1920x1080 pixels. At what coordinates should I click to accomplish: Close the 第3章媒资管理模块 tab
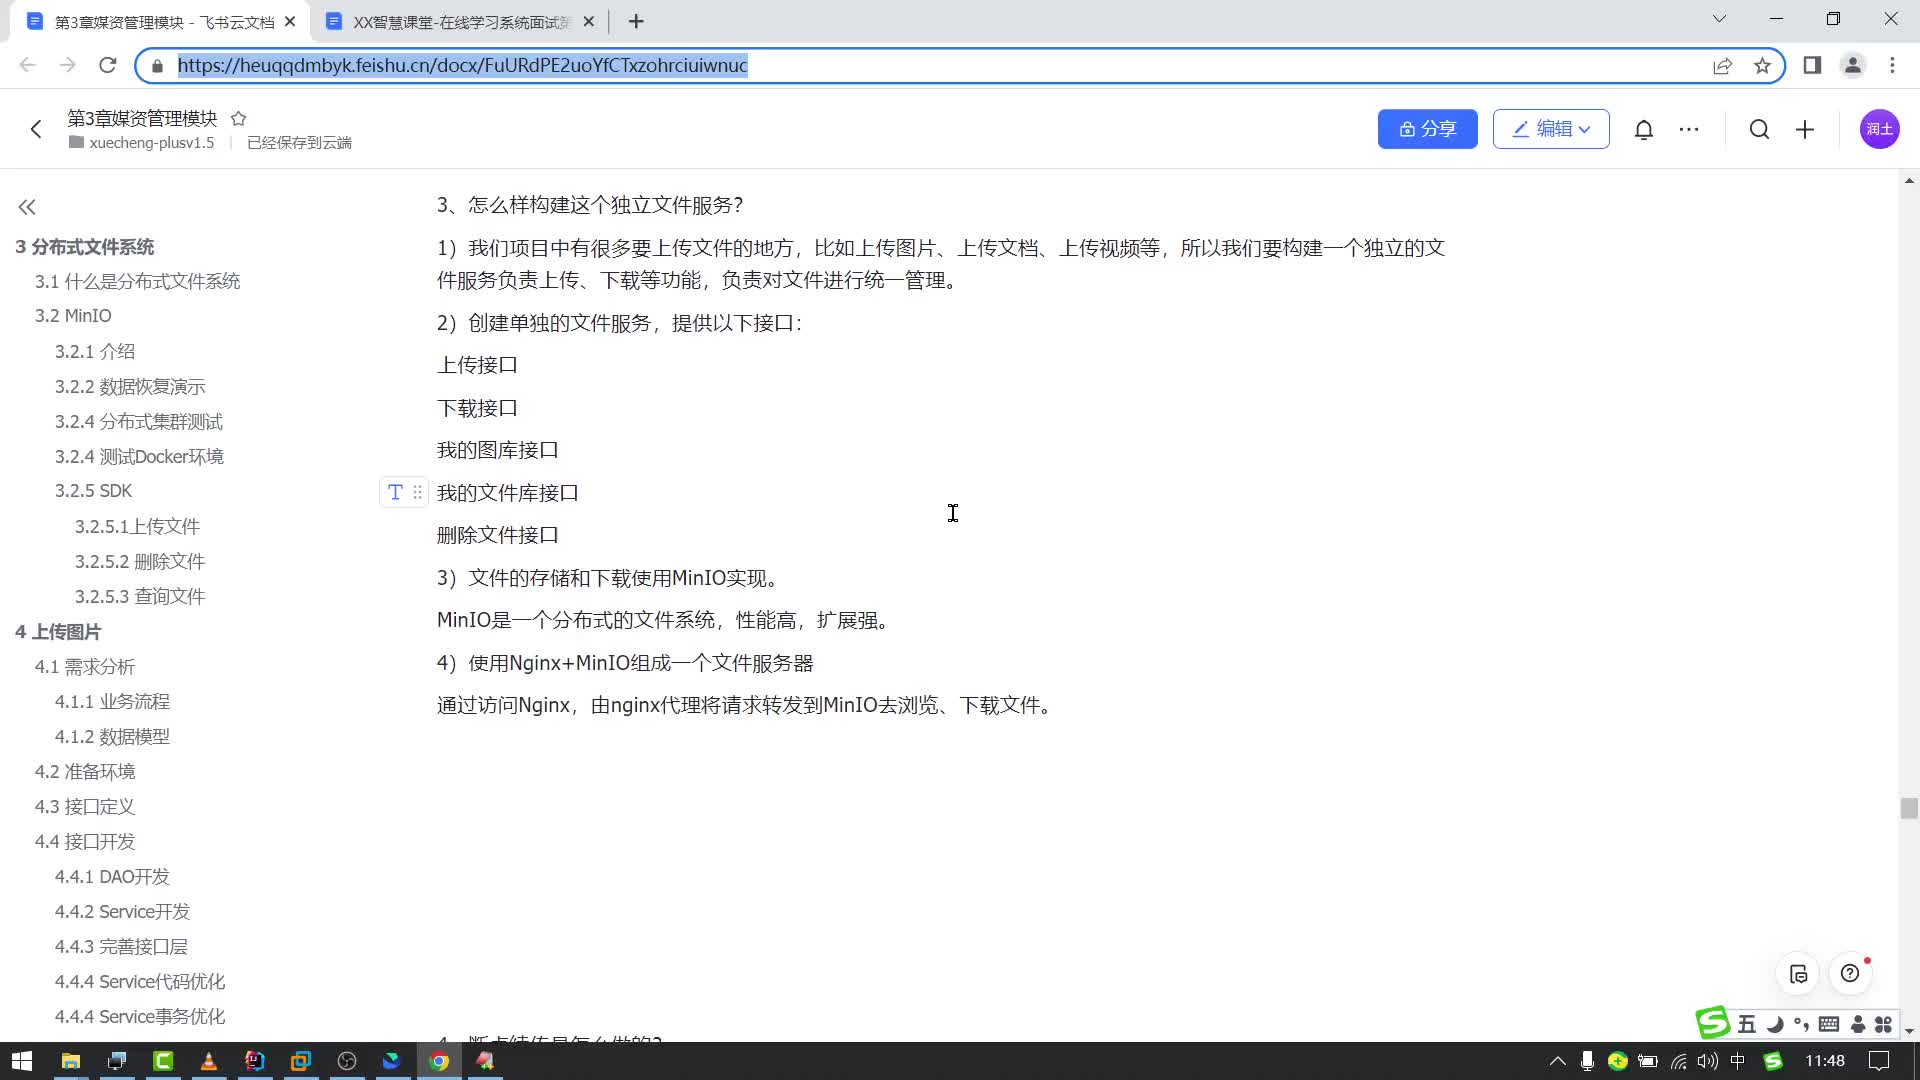point(290,21)
